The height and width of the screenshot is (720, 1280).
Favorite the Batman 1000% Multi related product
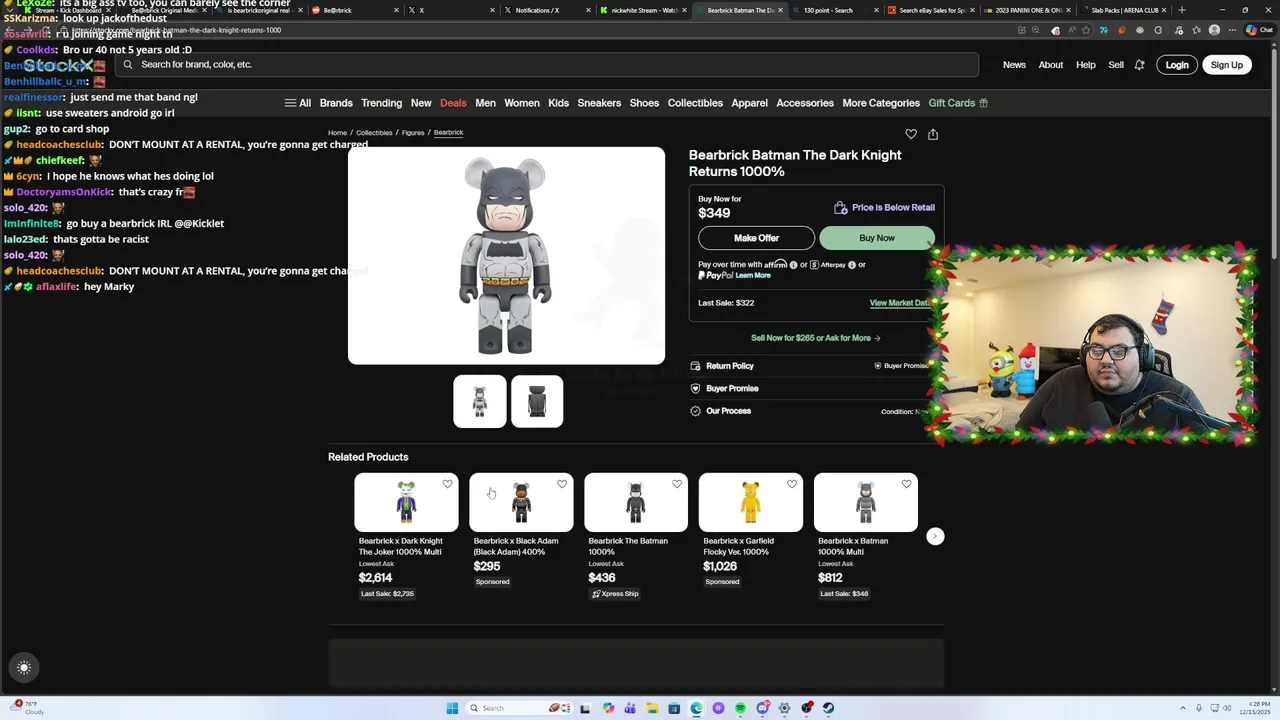[906, 484]
